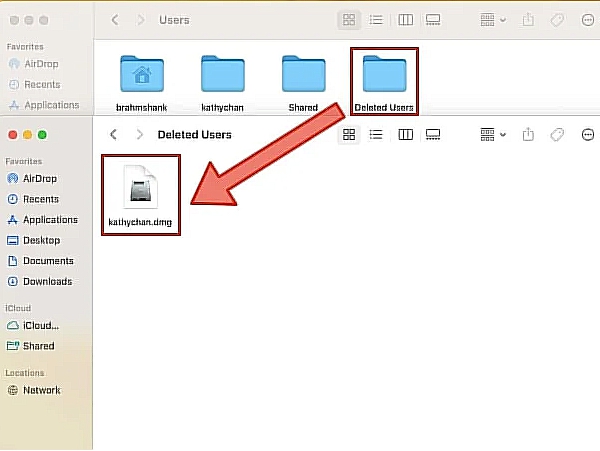Open AirDrop in Deleted Users window sidebar
600x451 pixels.
click(32, 179)
